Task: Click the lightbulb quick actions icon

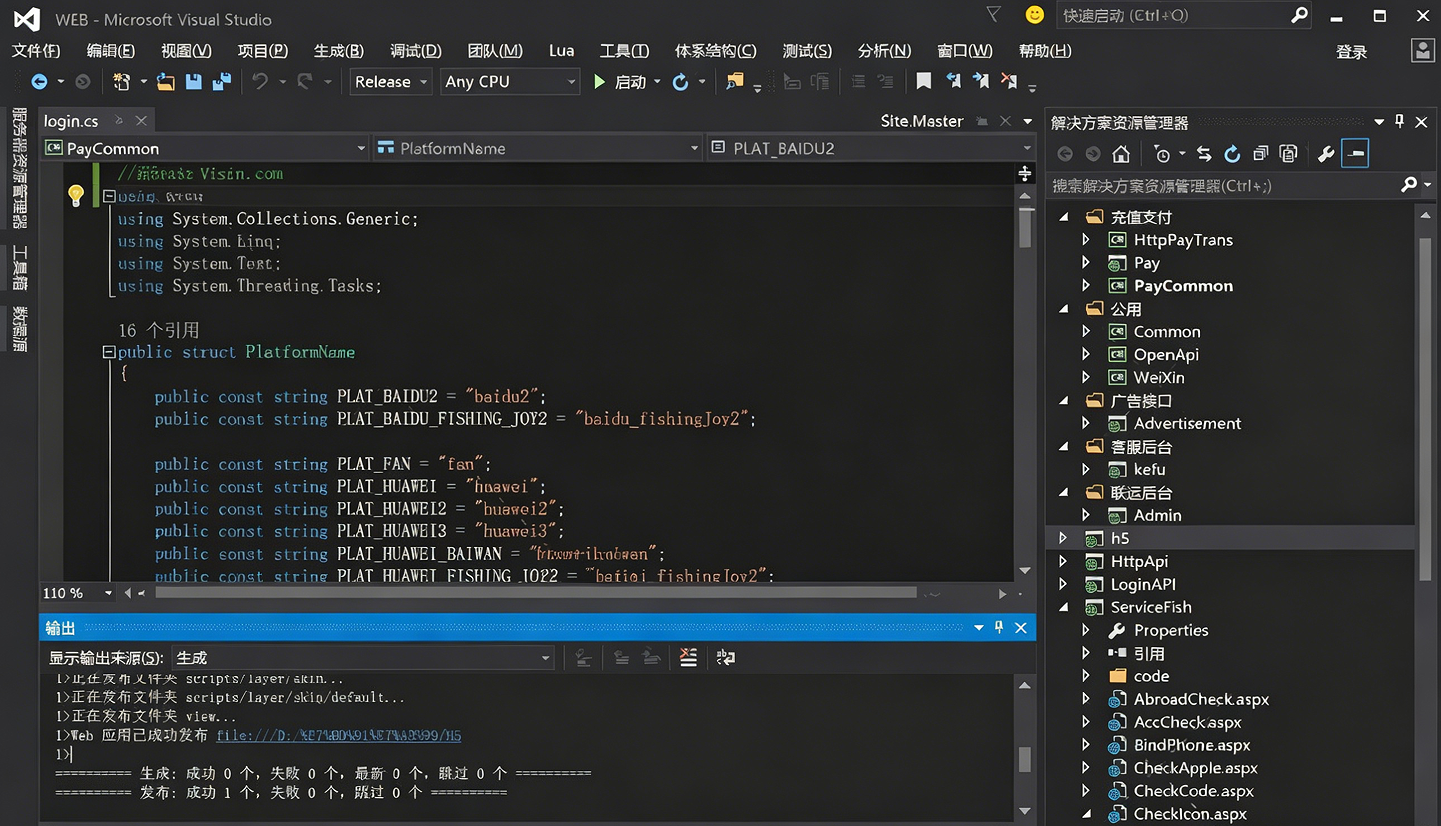Action: pyautogui.click(x=76, y=195)
